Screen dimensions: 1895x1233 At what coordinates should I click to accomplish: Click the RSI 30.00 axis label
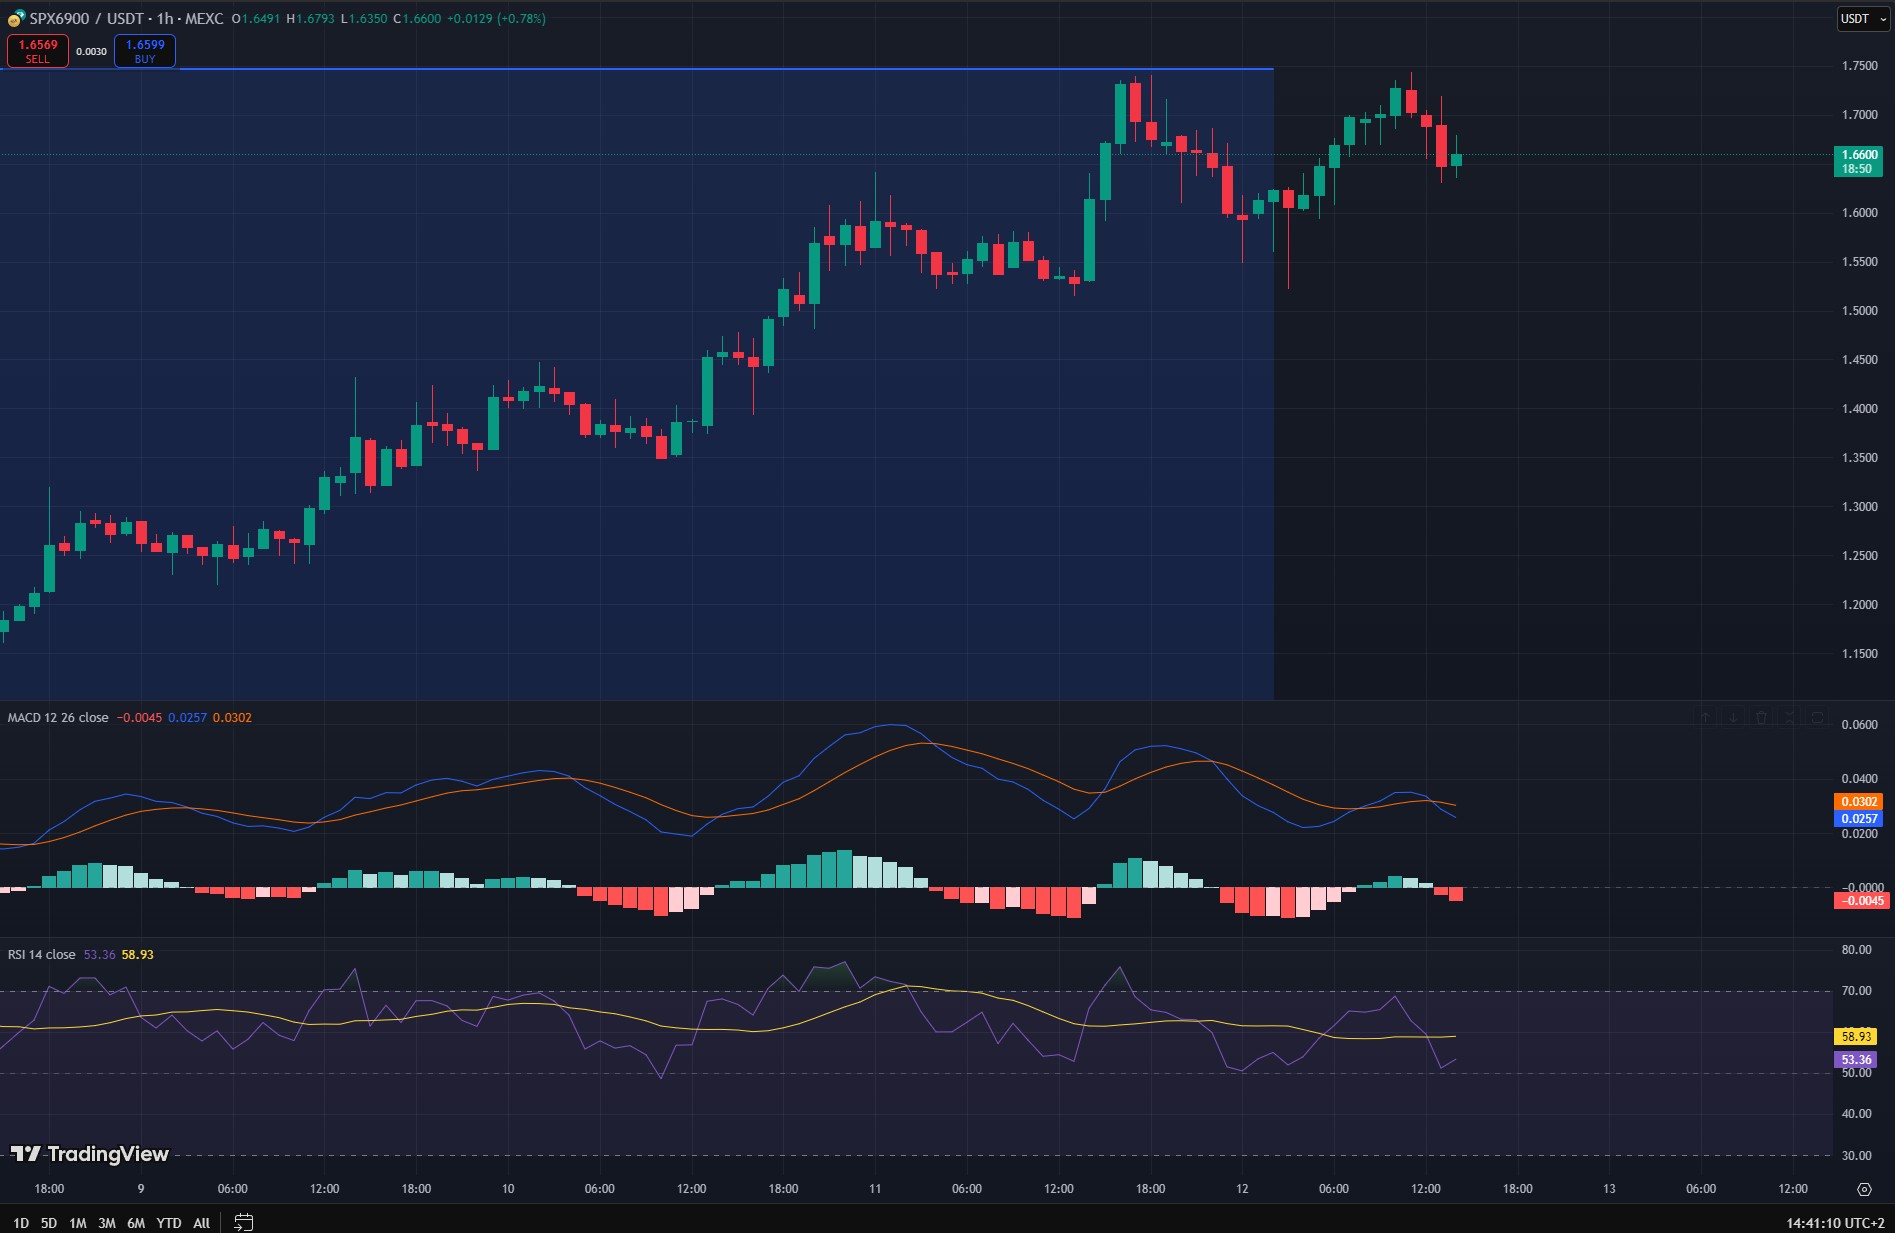pyautogui.click(x=1856, y=1155)
